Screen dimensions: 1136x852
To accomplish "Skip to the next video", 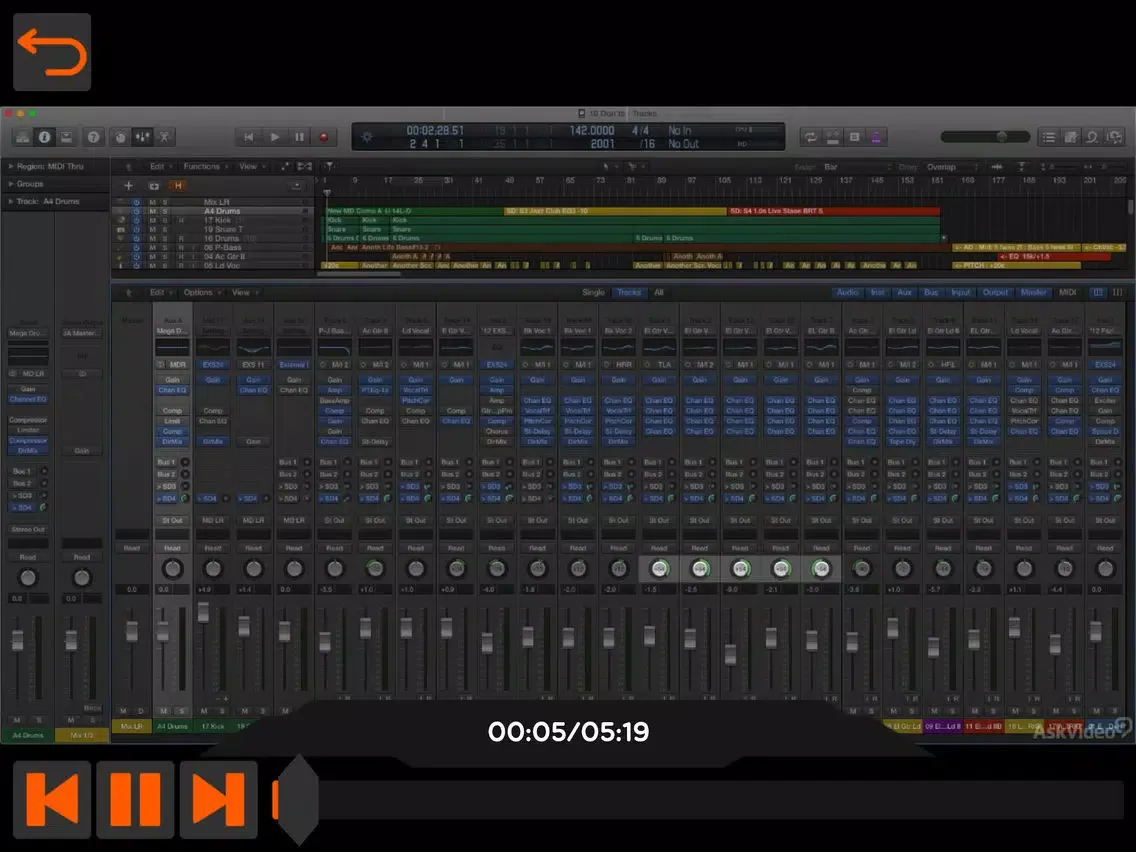I will click(218, 799).
